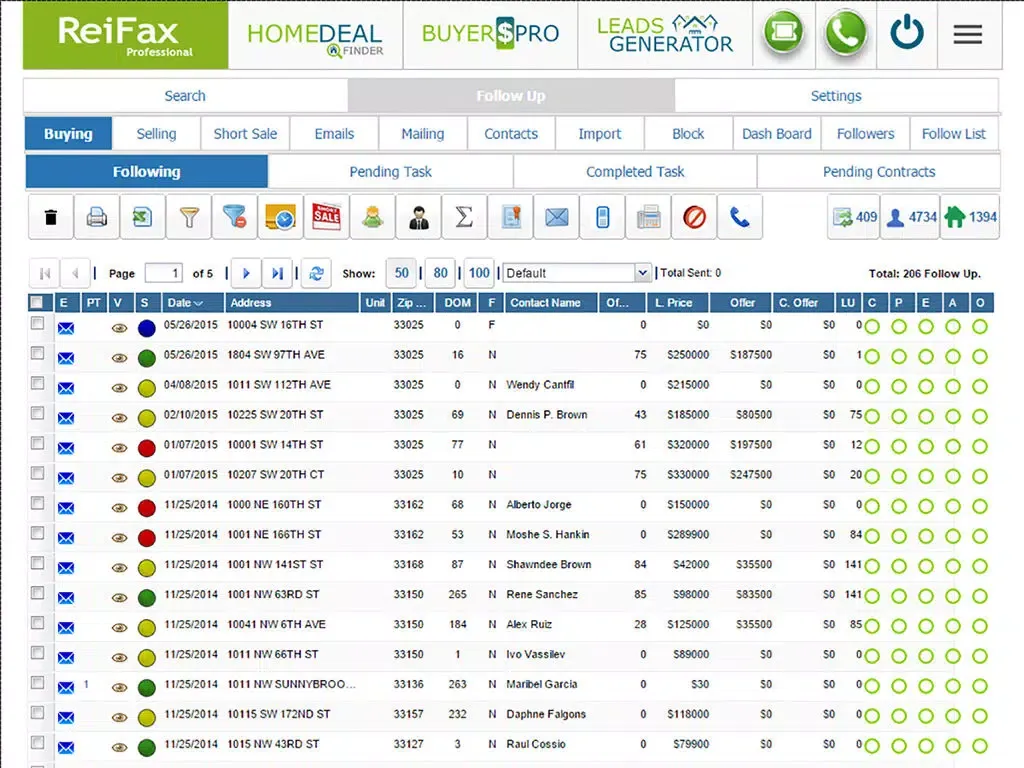This screenshot has height=768, width=1024.
Task: Click red status dot for 10001 SW 14TH ST
Action: coord(147,448)
